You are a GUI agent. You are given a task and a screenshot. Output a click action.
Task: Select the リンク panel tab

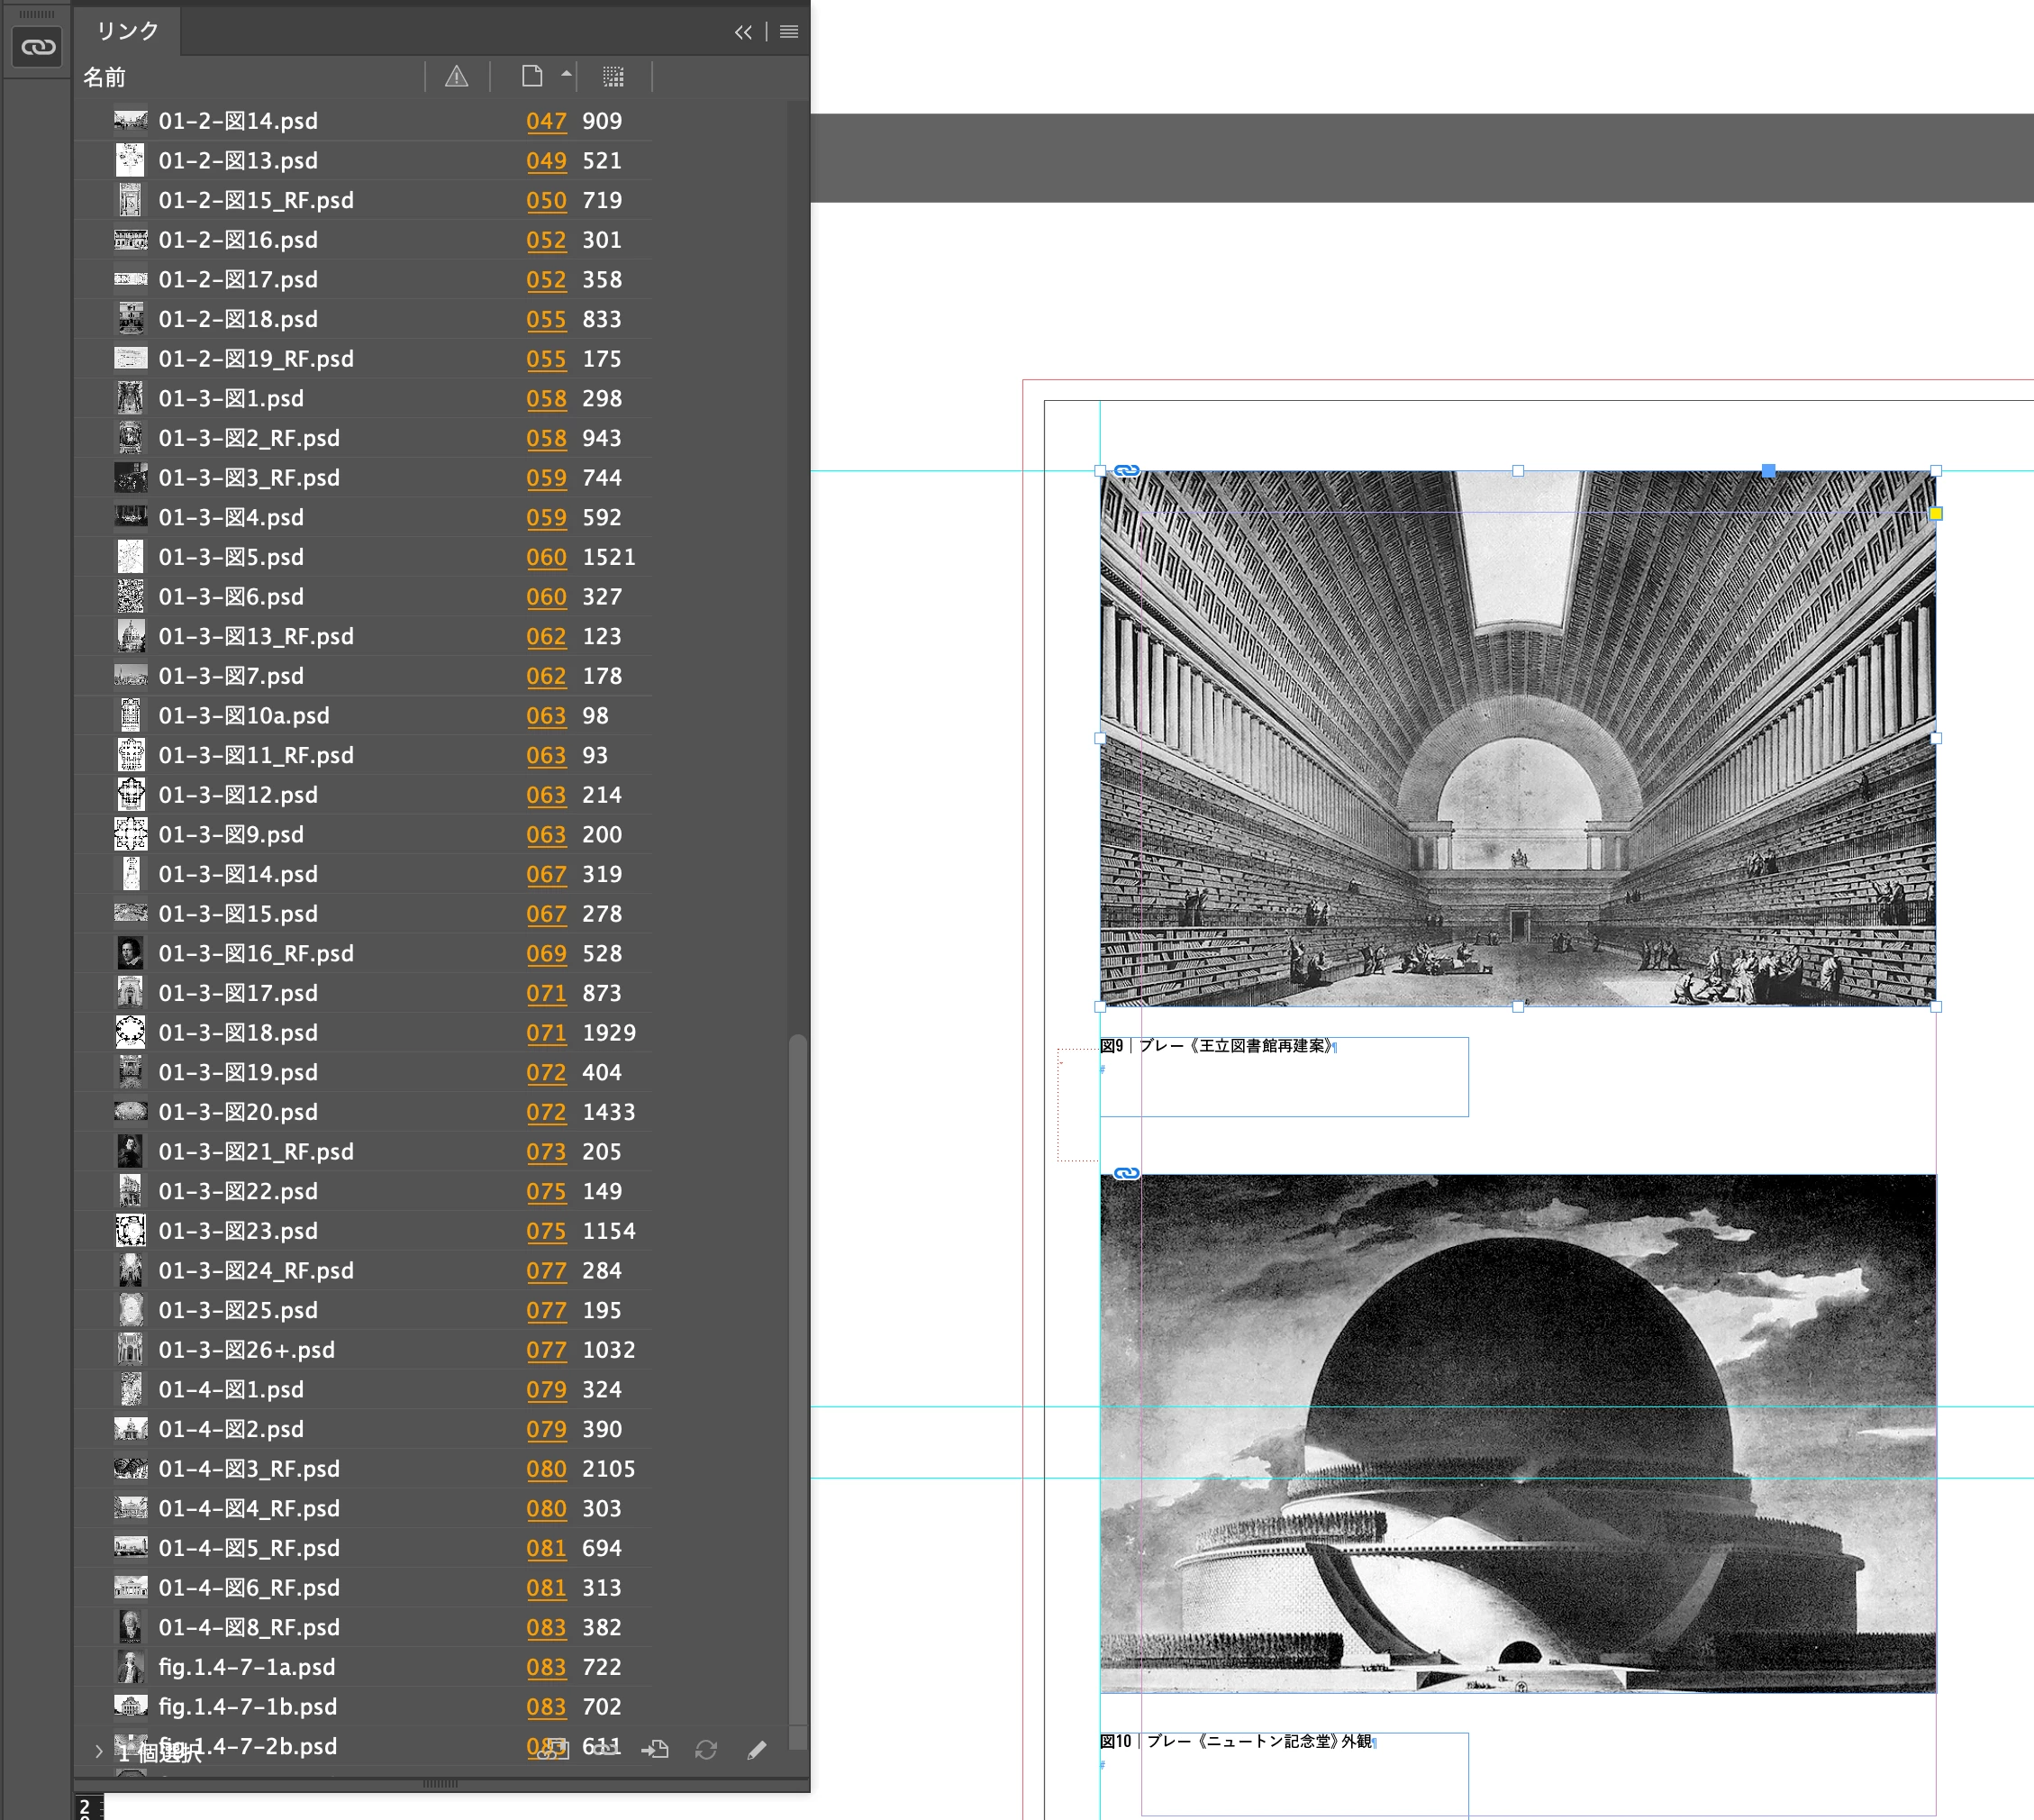click(x=127, y=31)
